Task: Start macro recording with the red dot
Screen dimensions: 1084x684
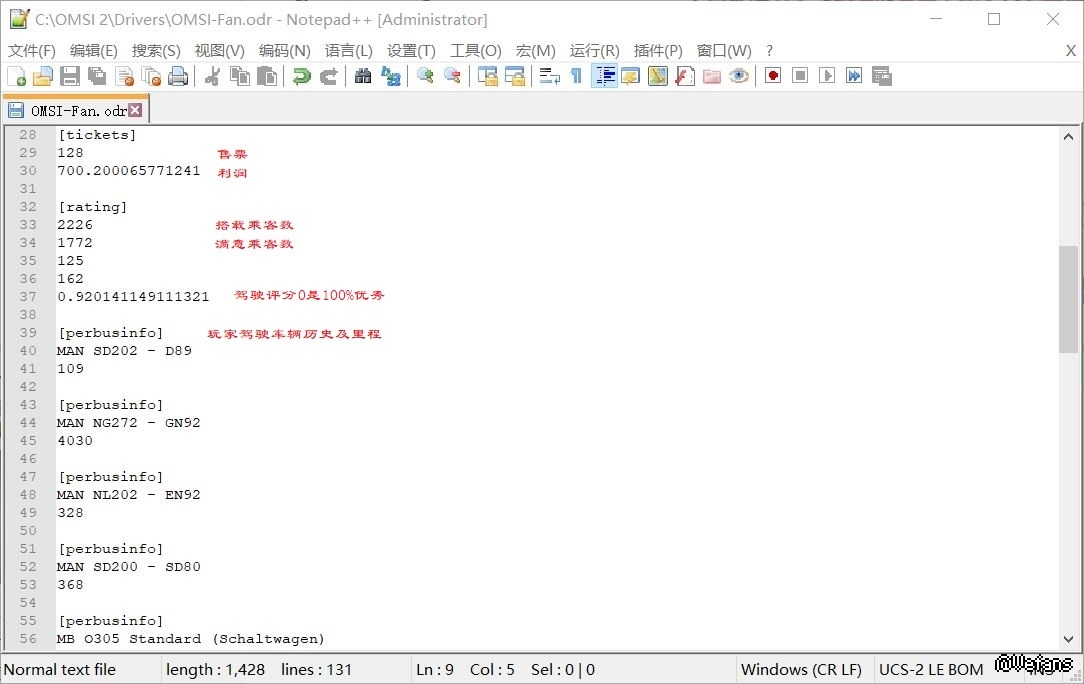Action: [773, 76]
